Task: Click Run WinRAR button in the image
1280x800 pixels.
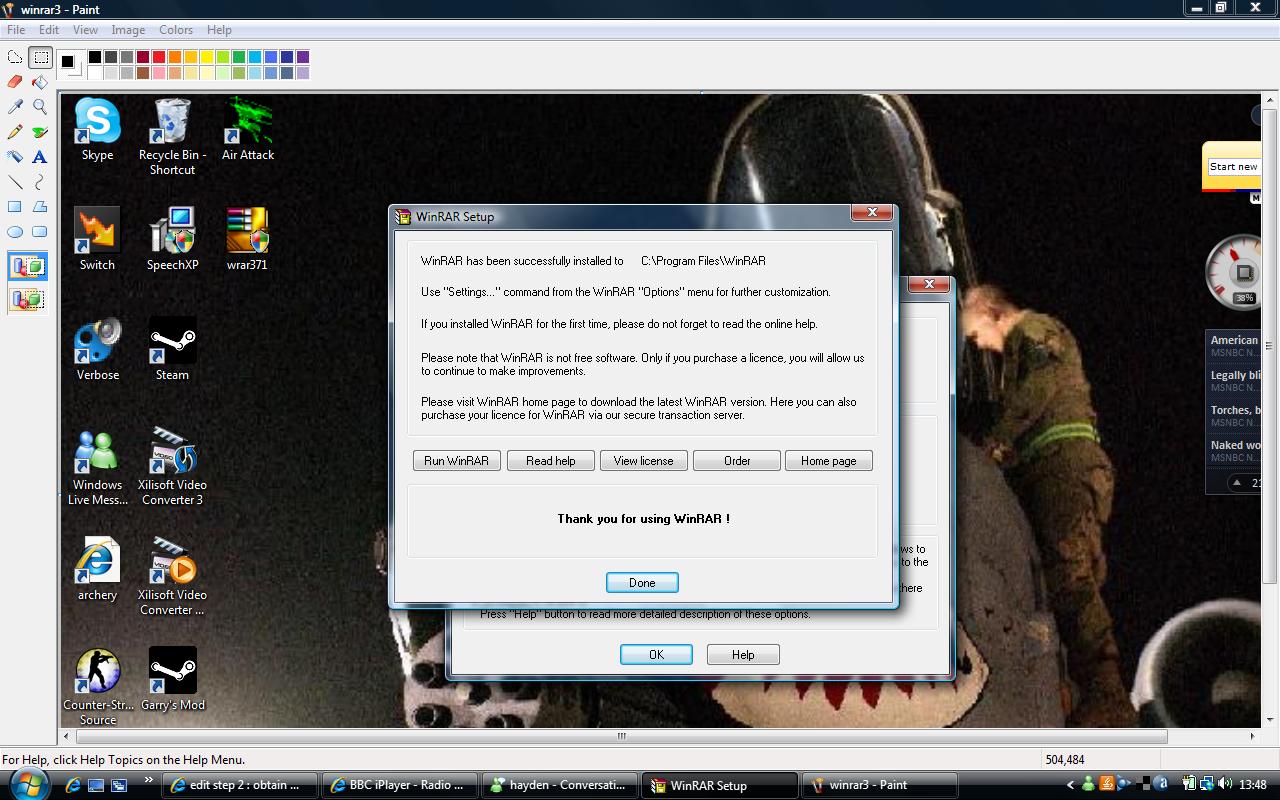Action: 456,461
